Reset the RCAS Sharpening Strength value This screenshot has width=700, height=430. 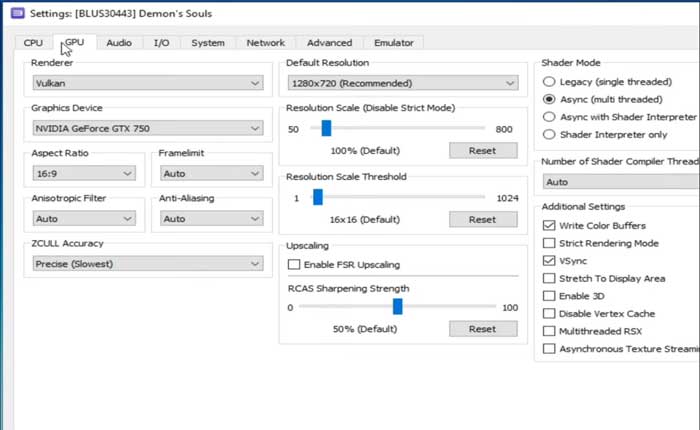pyautogui.click(x=482, y=328)
